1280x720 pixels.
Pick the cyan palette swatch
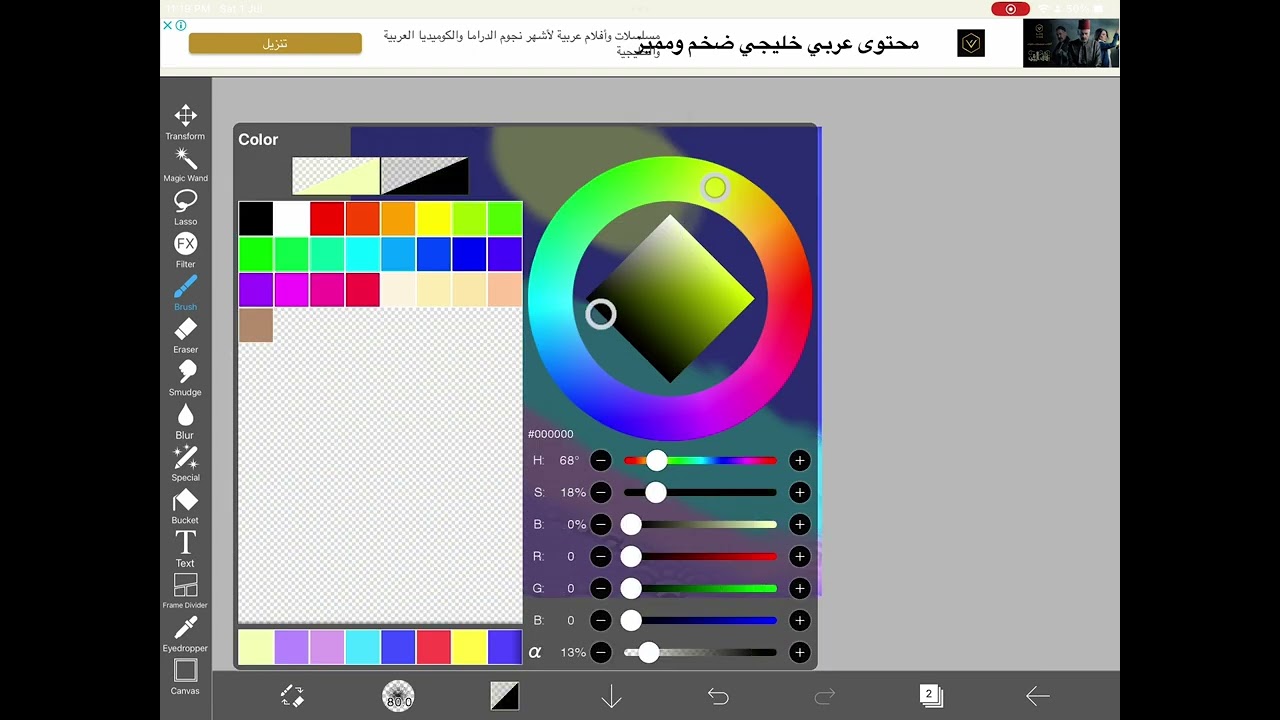click(x=362, y=254)
